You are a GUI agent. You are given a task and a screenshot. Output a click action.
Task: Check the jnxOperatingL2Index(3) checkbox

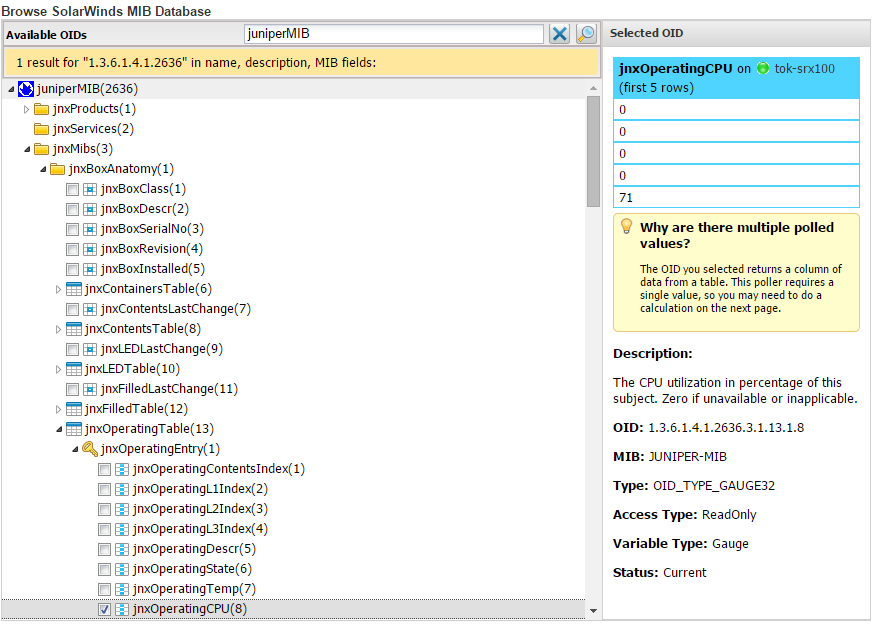click(x=104, y=509)
